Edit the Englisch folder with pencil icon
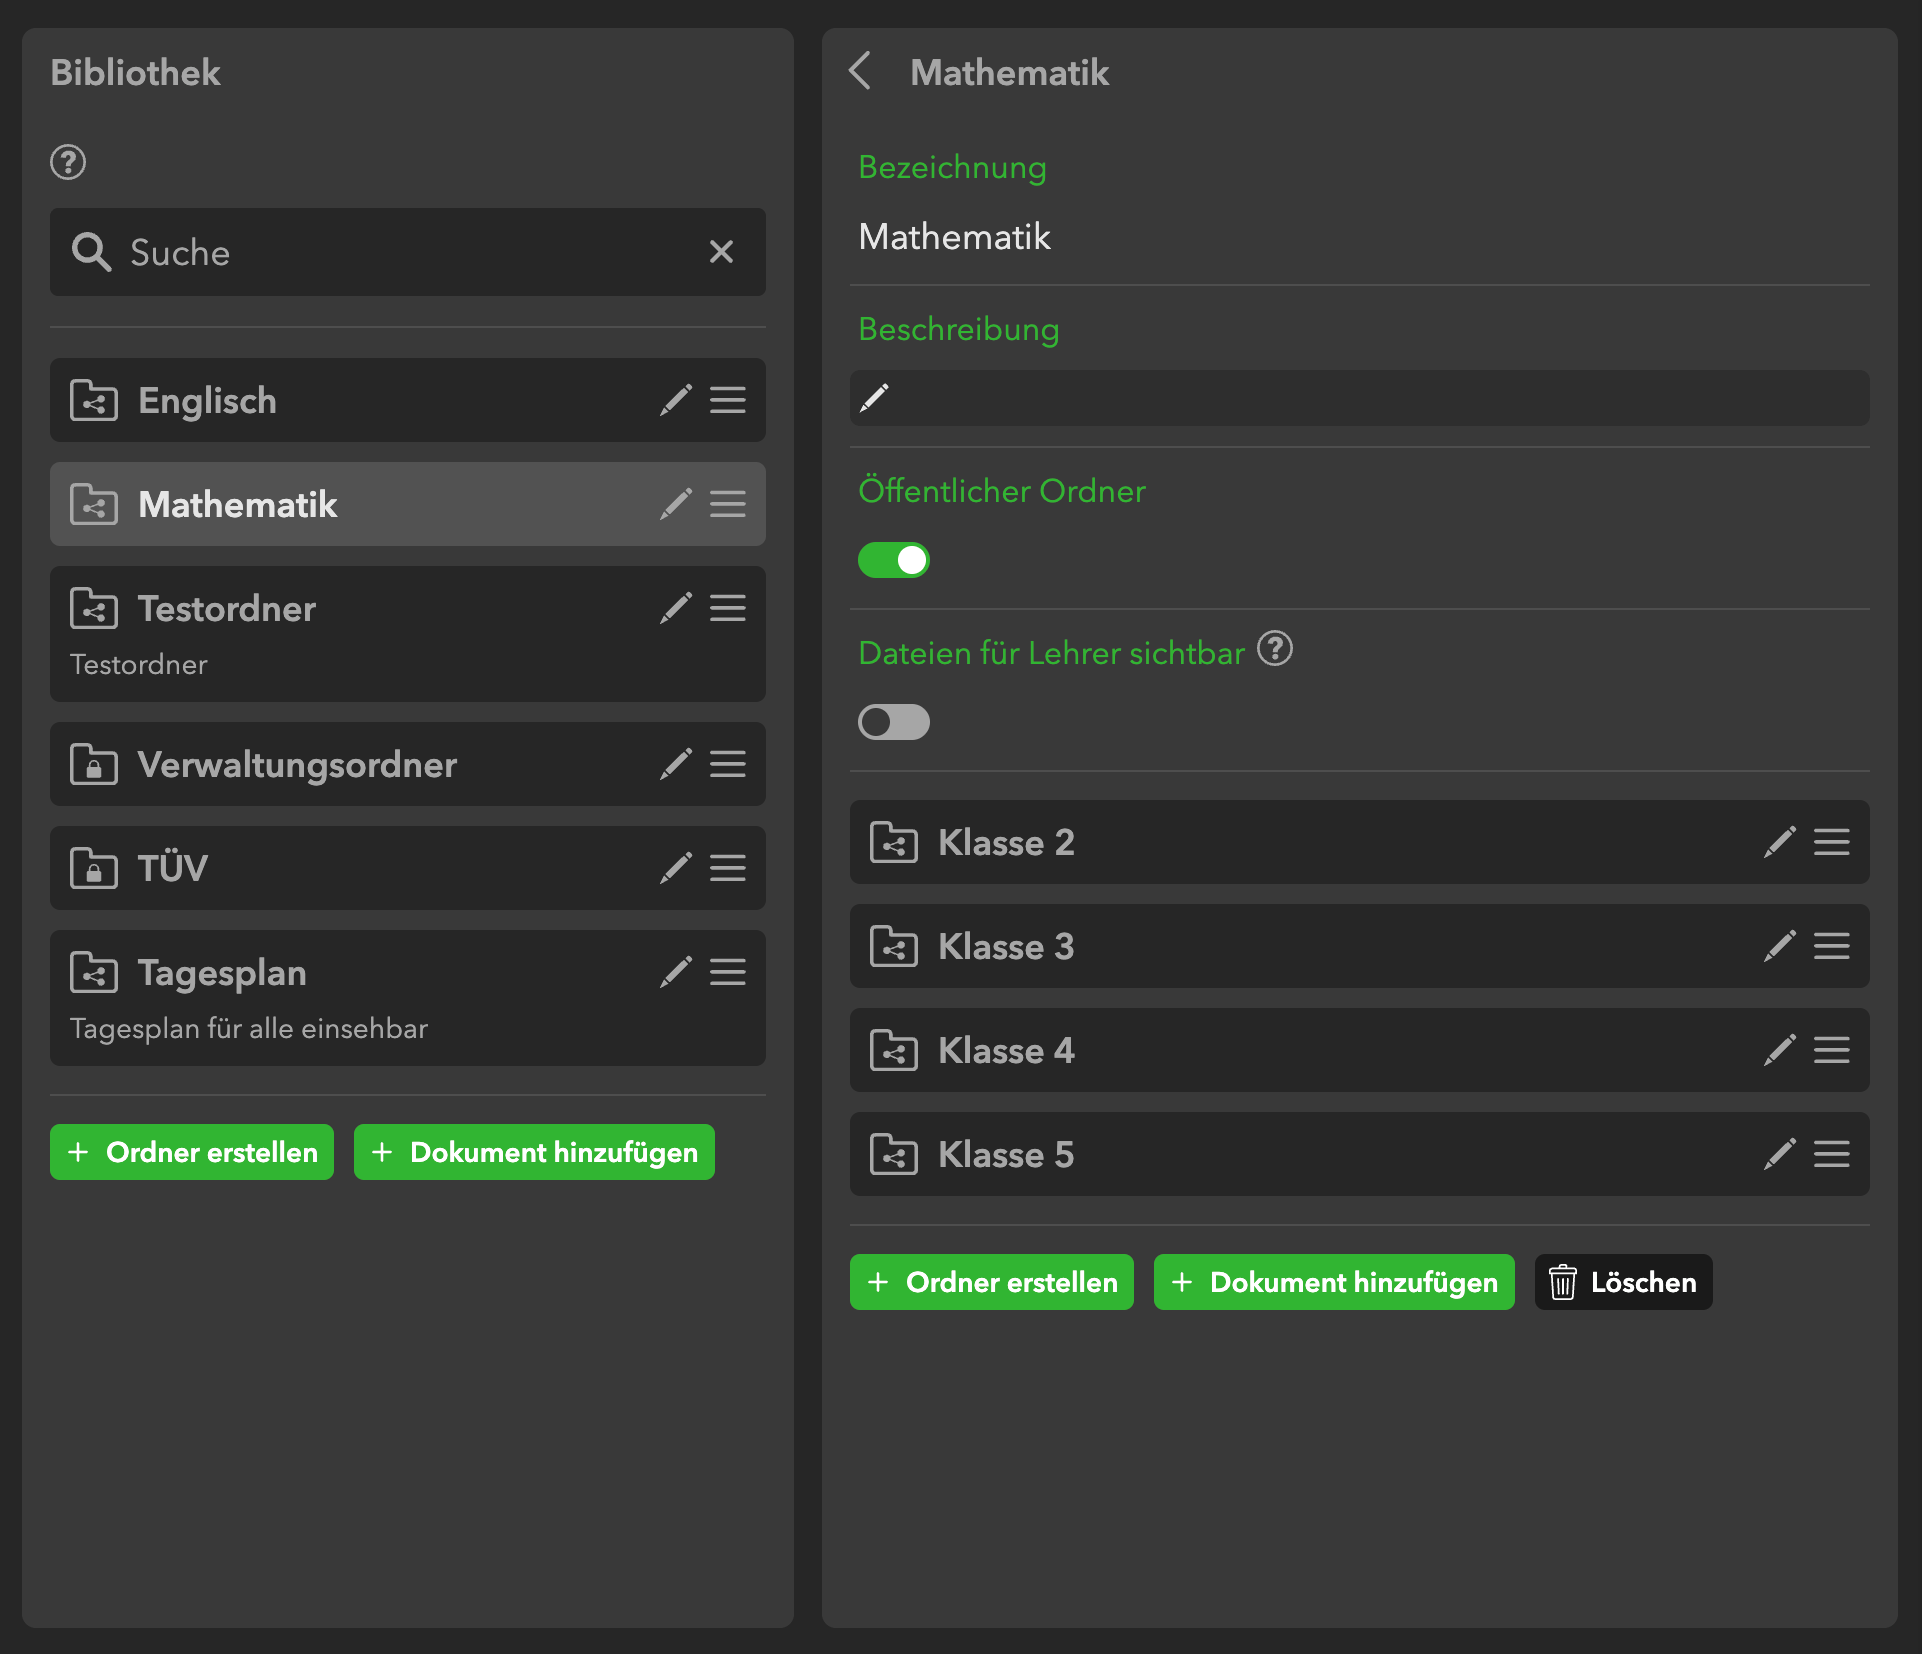 point(676,400)
